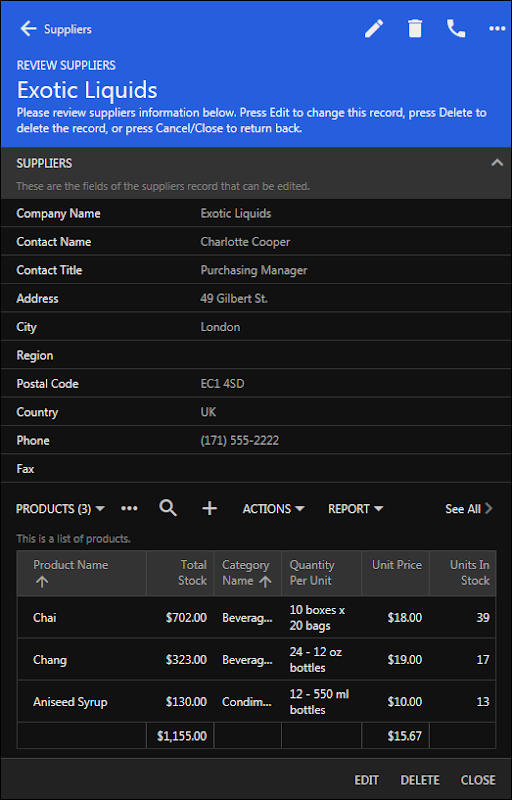Image resolution: width=512 pixels, height=800 pixels.
Task: Click the Fax field label
Action: 25,469
